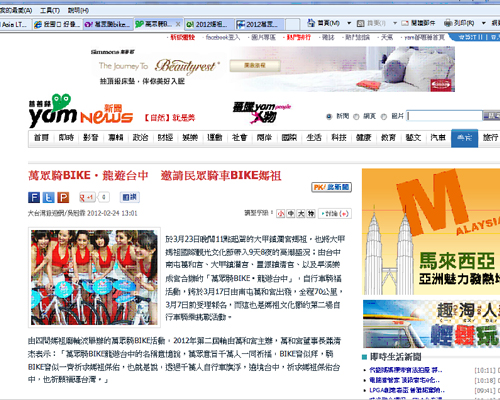Viewport: 500px width, 400px height.
Task: Click into the yam search input field
Action: [x=445, y=116]
